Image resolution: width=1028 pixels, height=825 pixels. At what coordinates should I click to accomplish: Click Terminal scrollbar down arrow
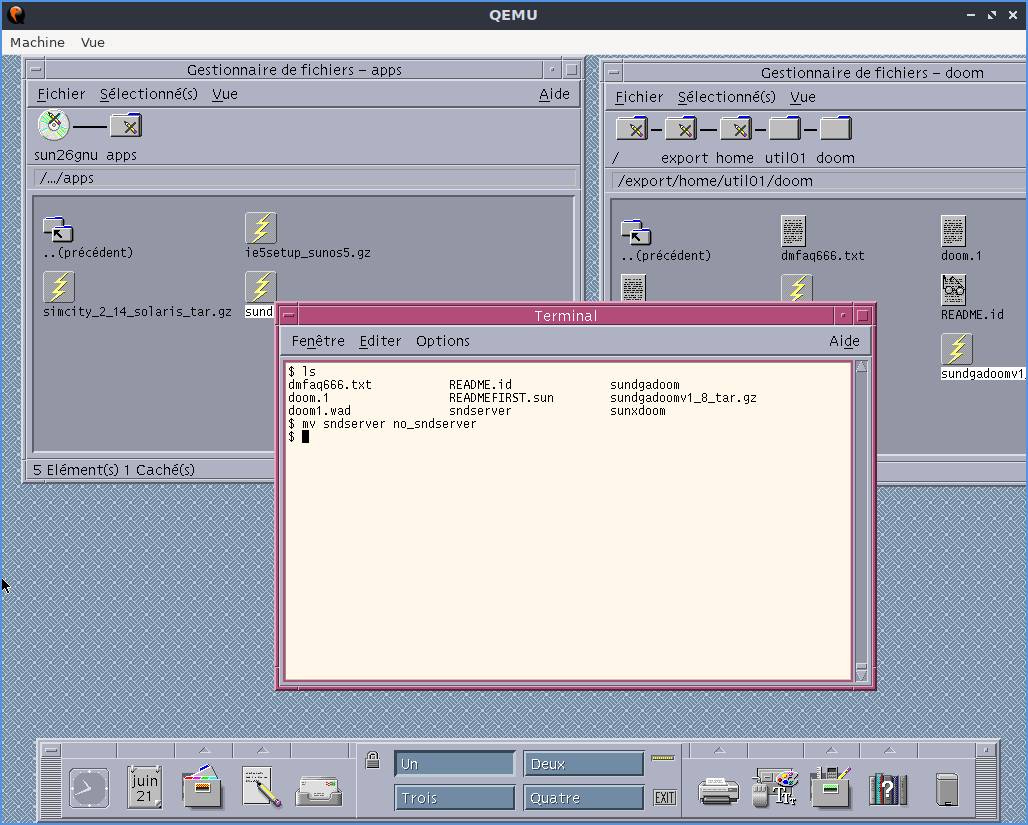pos(861,675)
